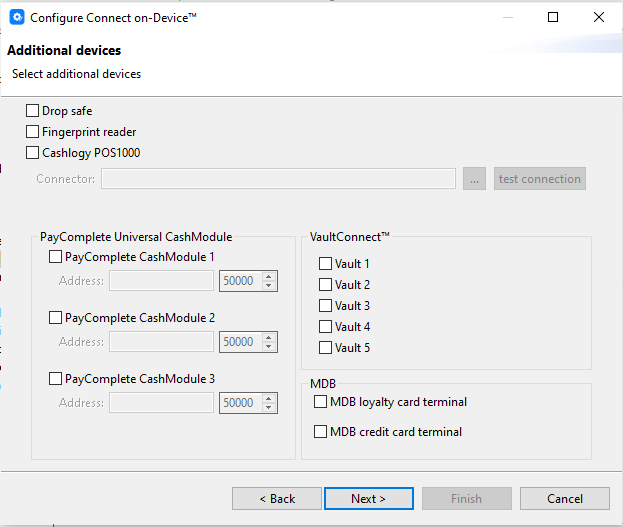Select the Vault 2 checkbox
The height and width of the screenshot is (527, 623).
pyautogui.click(x=325, y=285)
